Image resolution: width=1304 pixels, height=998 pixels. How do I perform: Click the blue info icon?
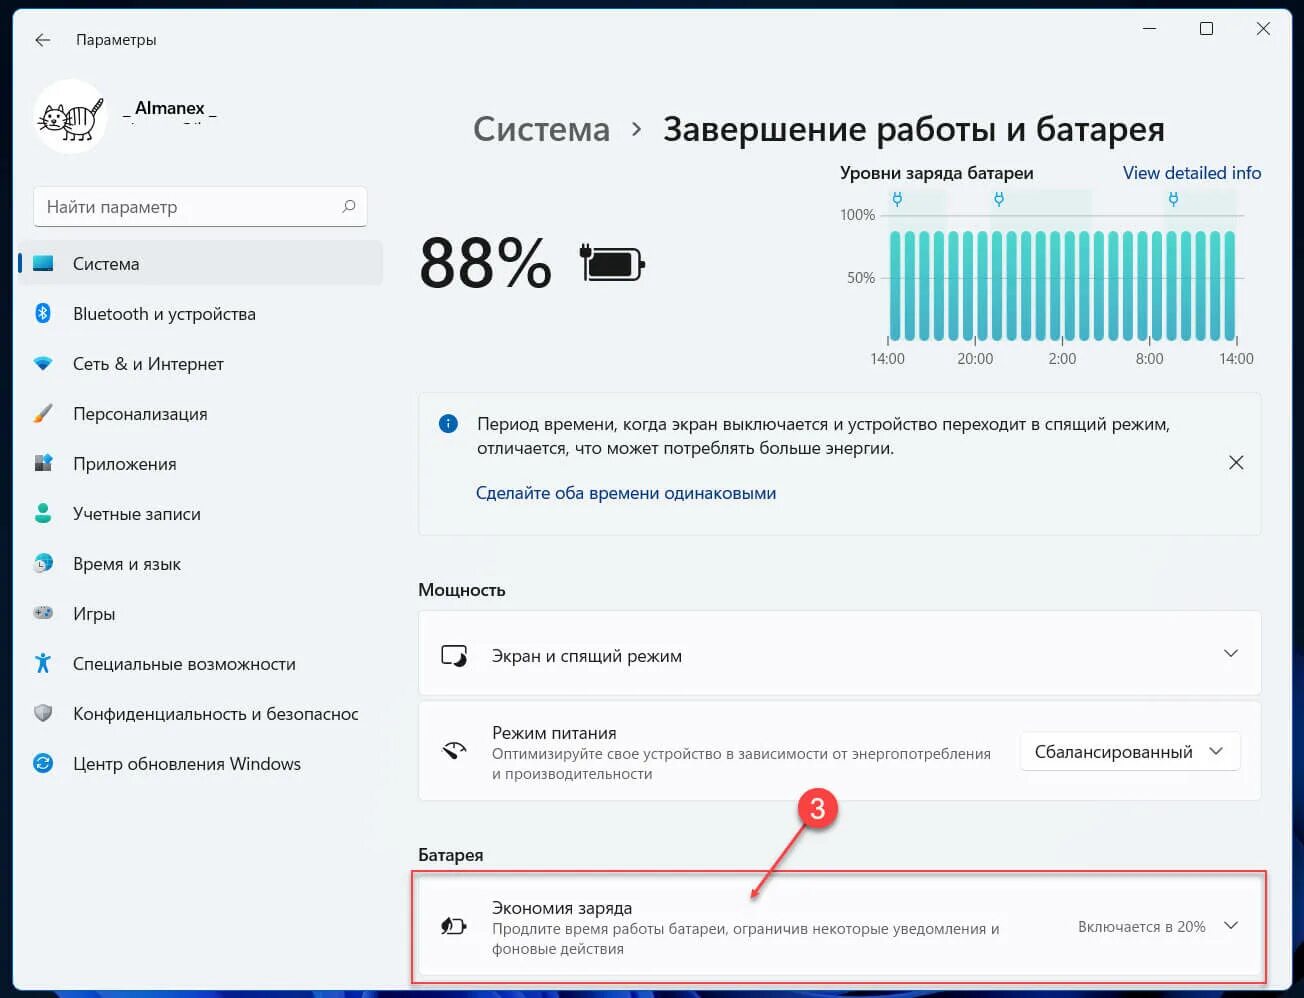[x=448, y=424]
